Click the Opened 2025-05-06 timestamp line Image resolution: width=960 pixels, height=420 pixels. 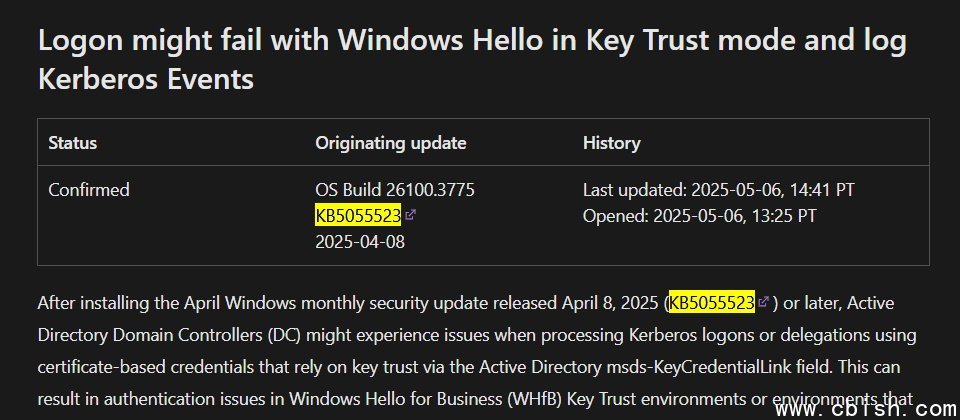pos(699,216)
